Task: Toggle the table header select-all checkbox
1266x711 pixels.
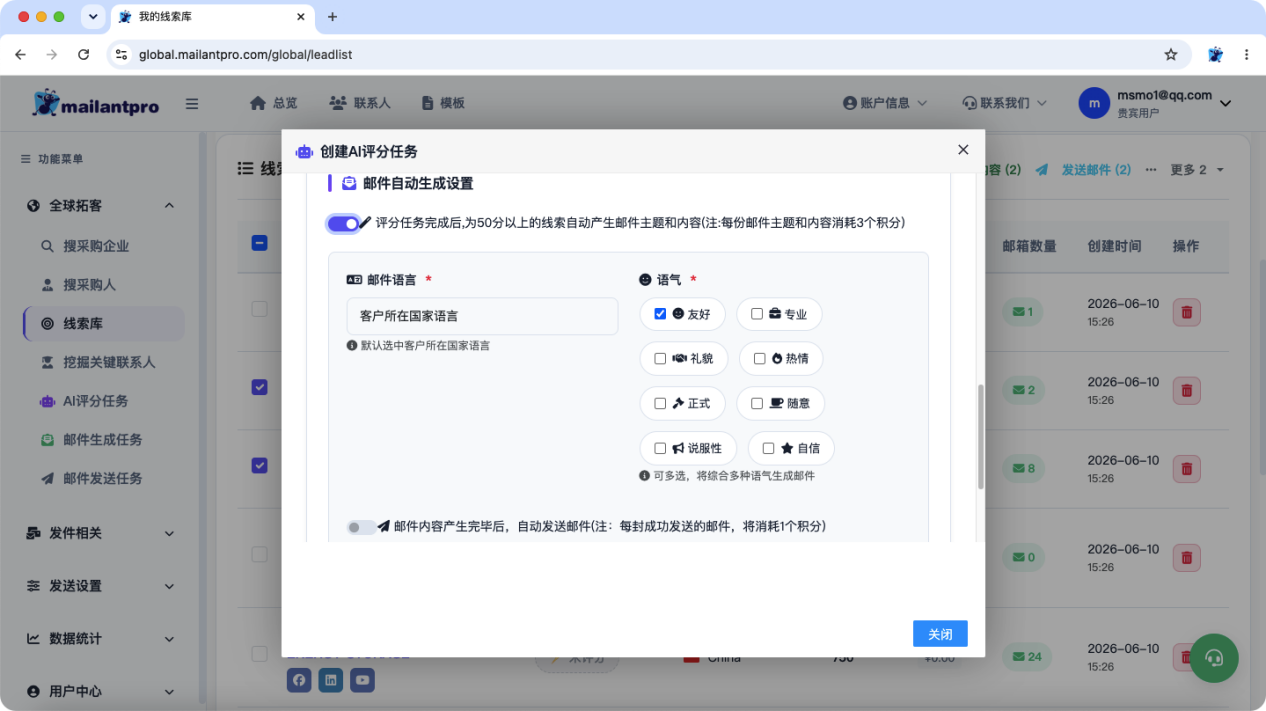Action: pos(259,243)
